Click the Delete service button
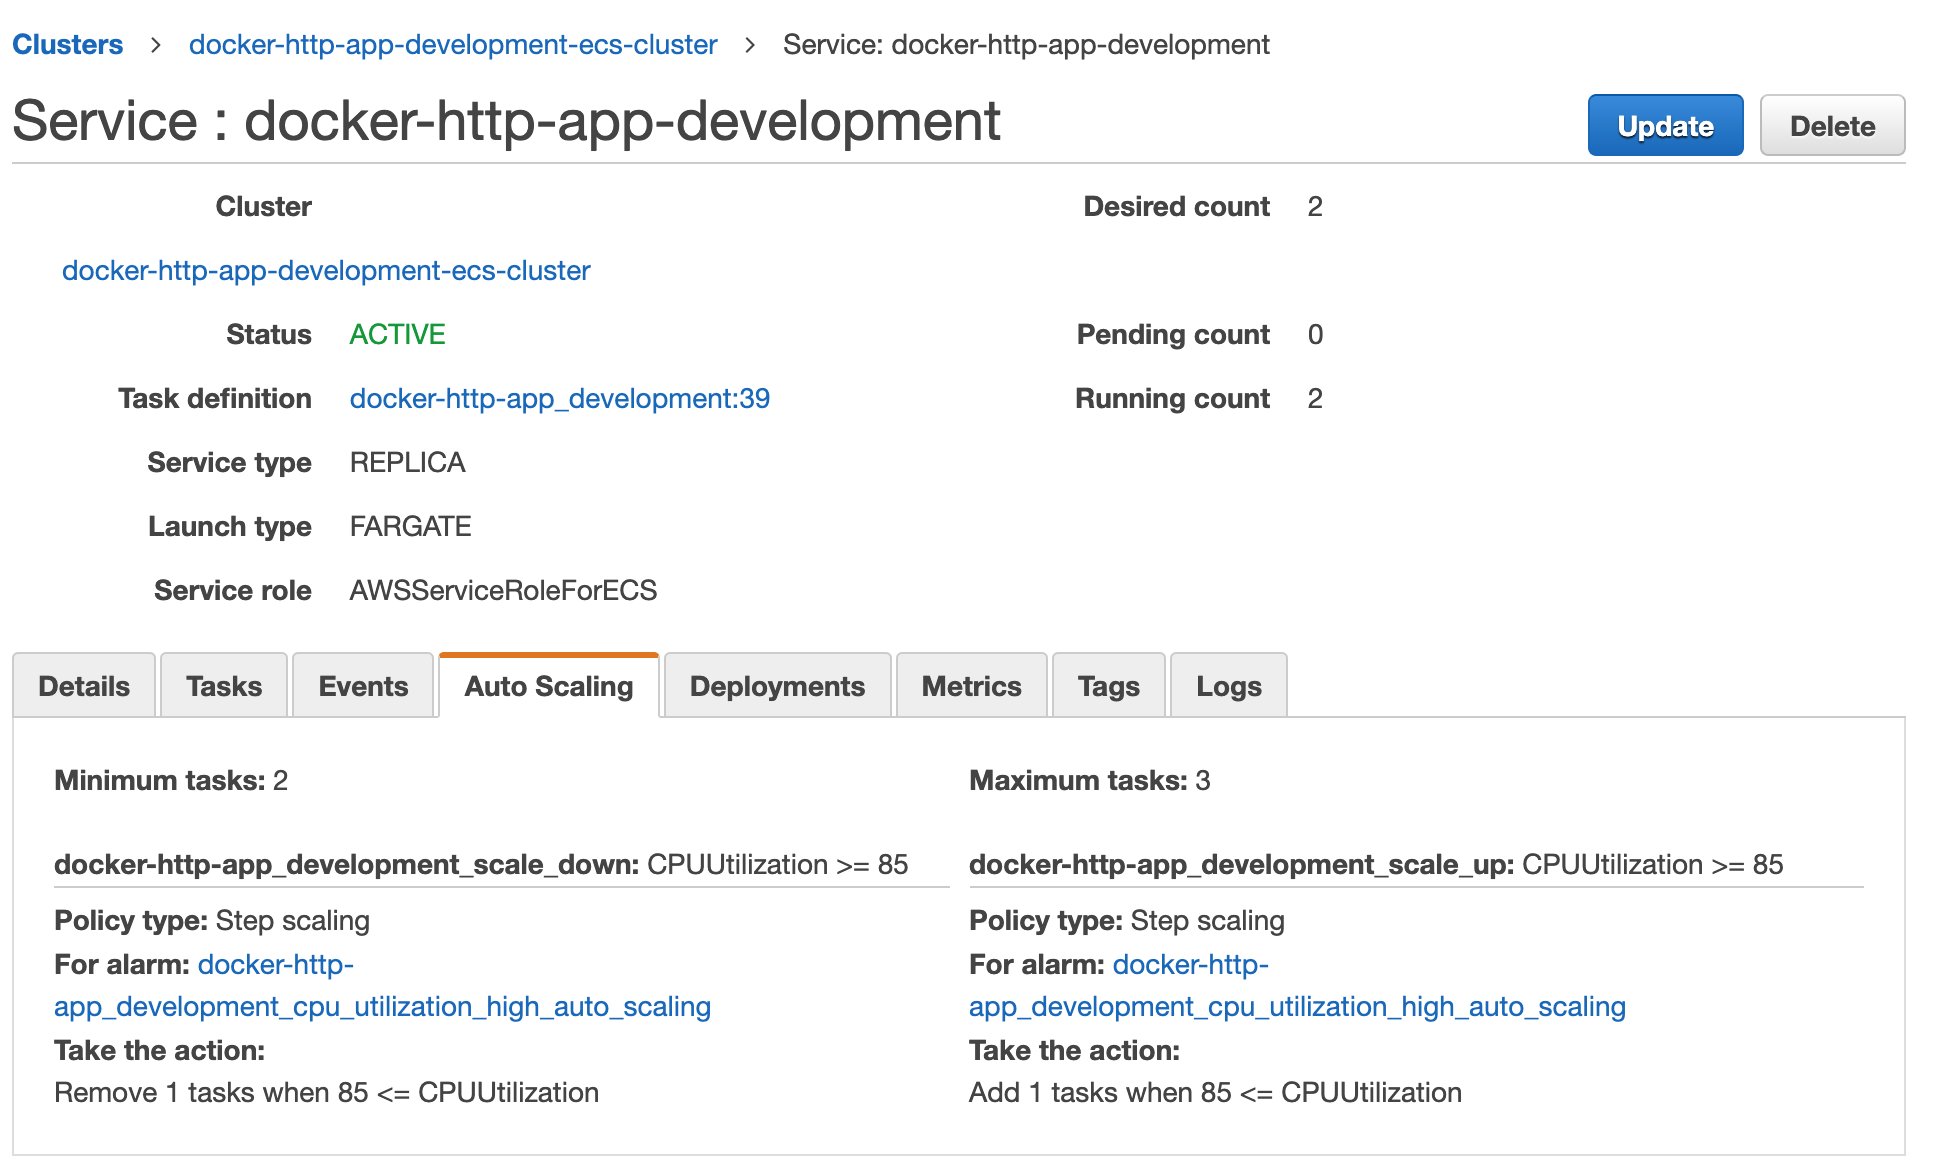The height and width of the screenshot is (1176, 1946). 1831,126
